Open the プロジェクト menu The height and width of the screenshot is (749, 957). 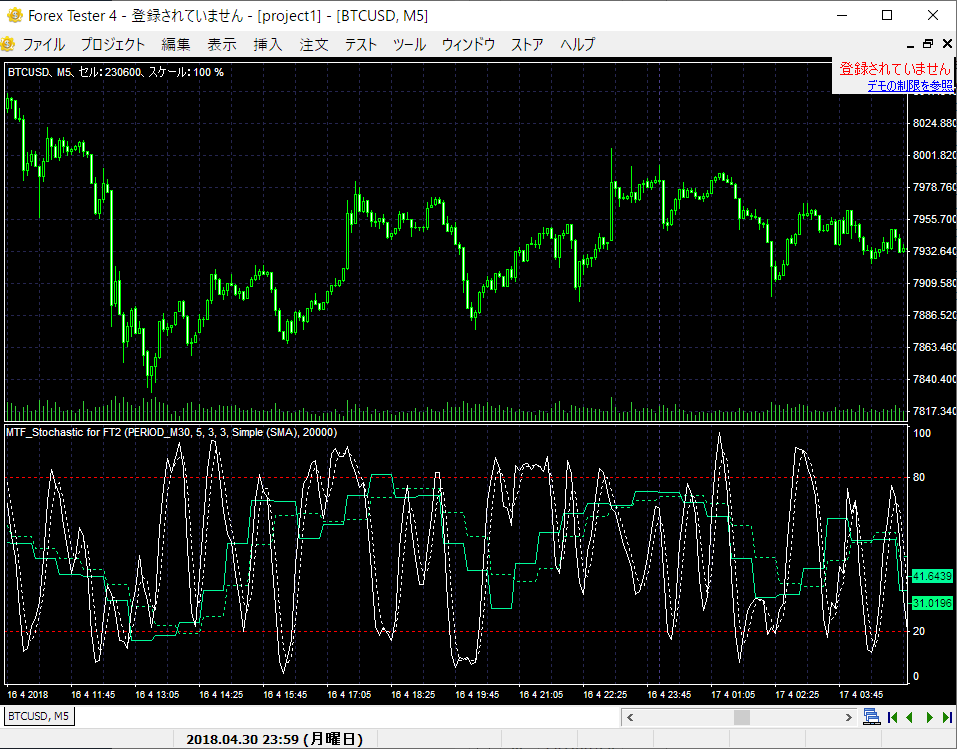coord(113,45)
